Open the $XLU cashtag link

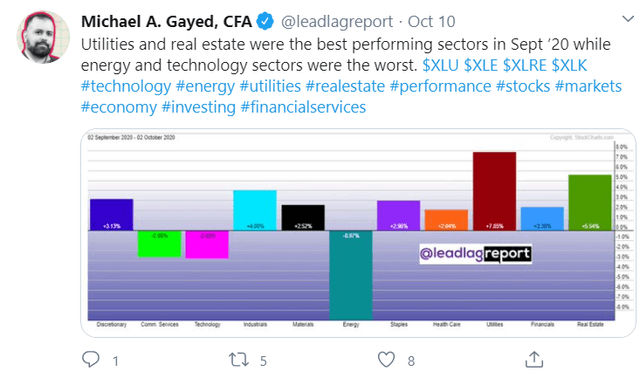440,65
